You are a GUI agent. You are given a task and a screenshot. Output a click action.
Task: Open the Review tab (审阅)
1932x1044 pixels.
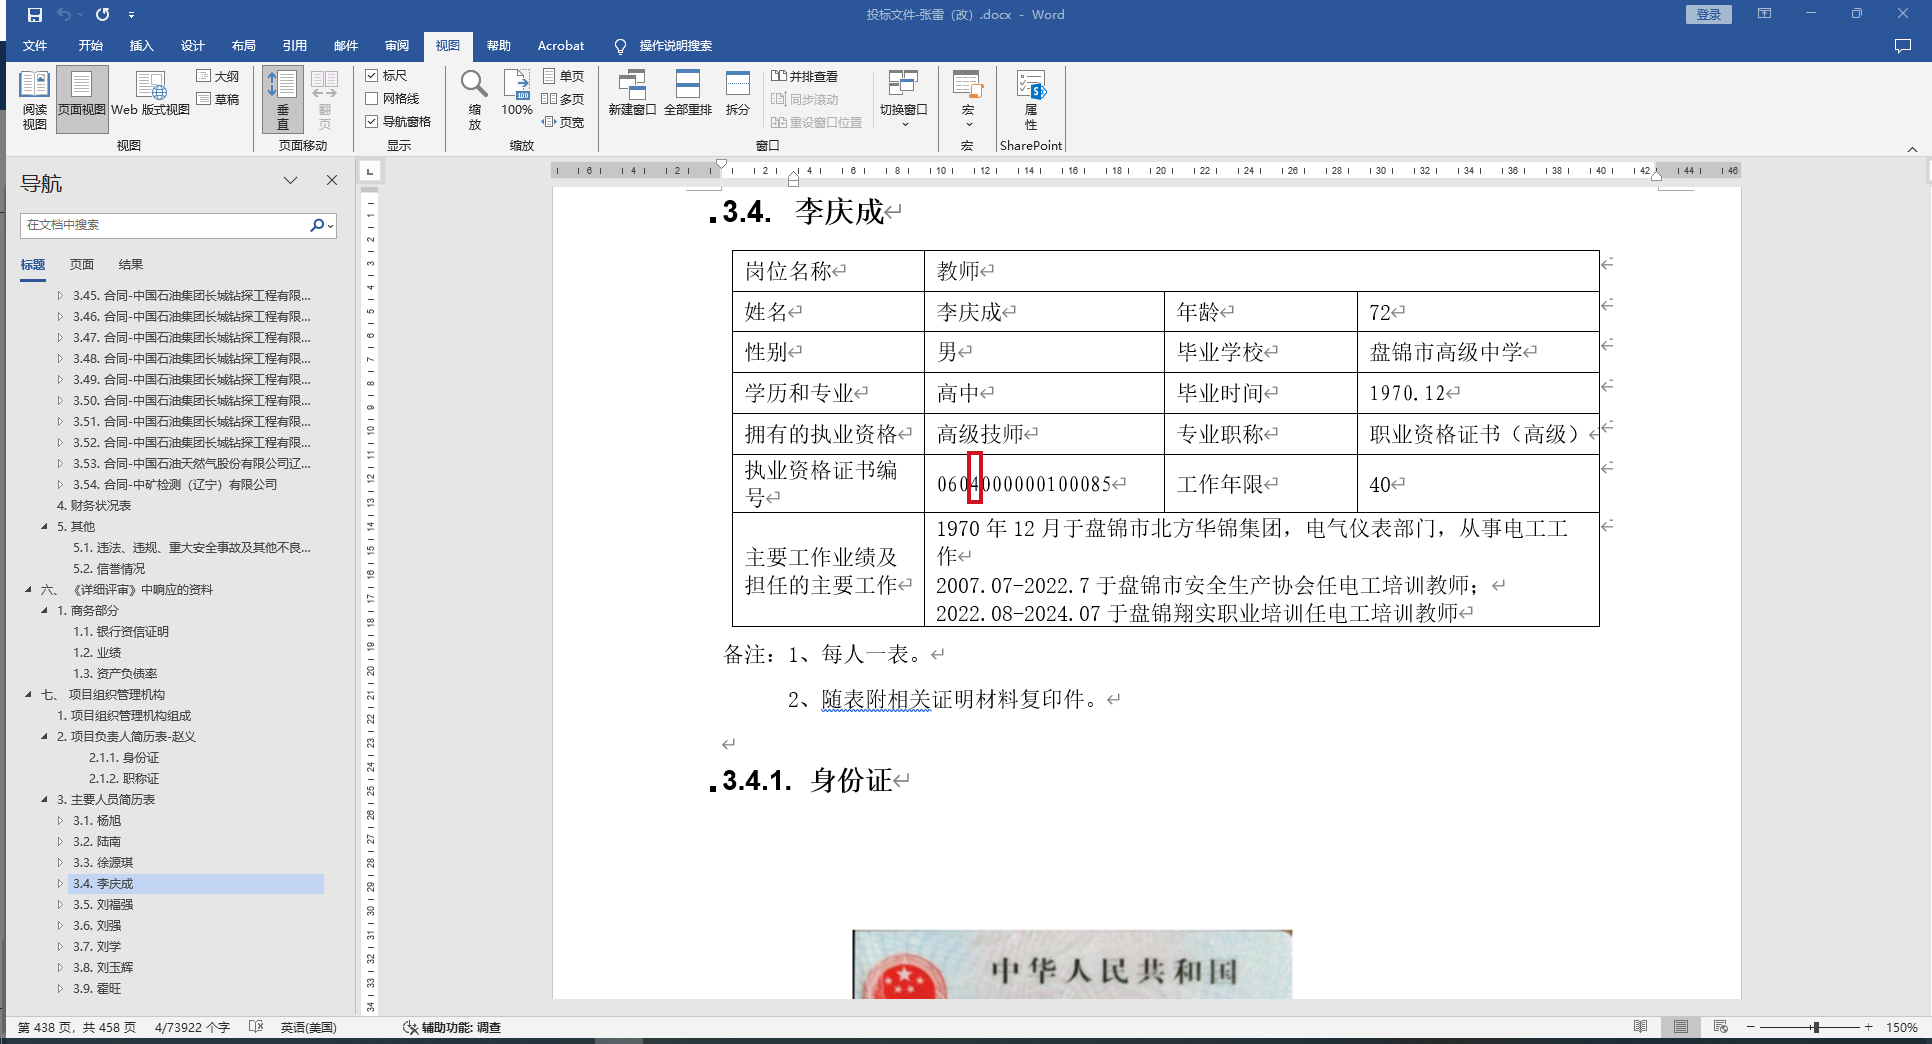pos(397,46)
